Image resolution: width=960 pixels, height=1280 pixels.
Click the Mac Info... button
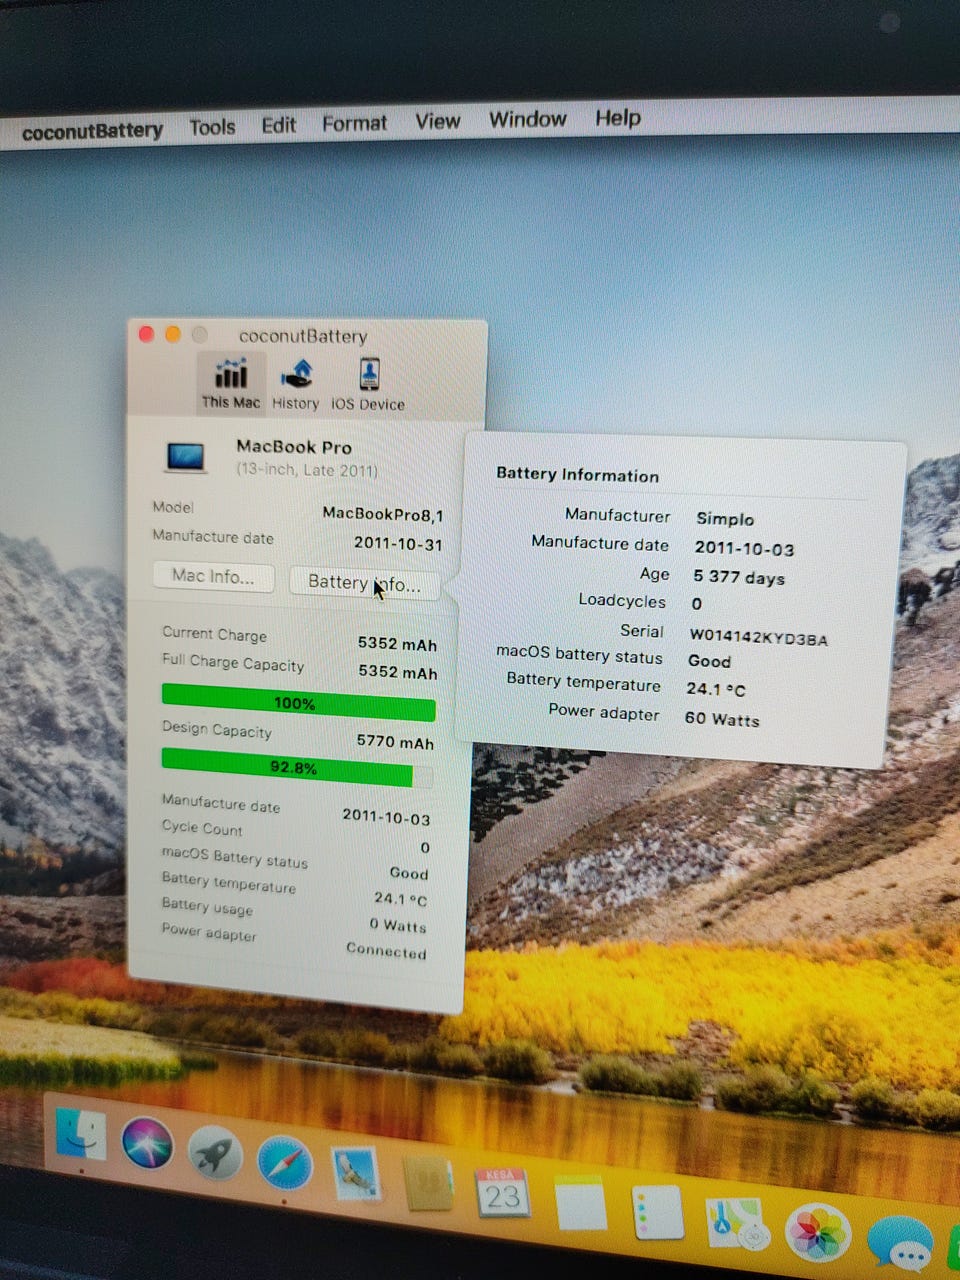[213, 577]
